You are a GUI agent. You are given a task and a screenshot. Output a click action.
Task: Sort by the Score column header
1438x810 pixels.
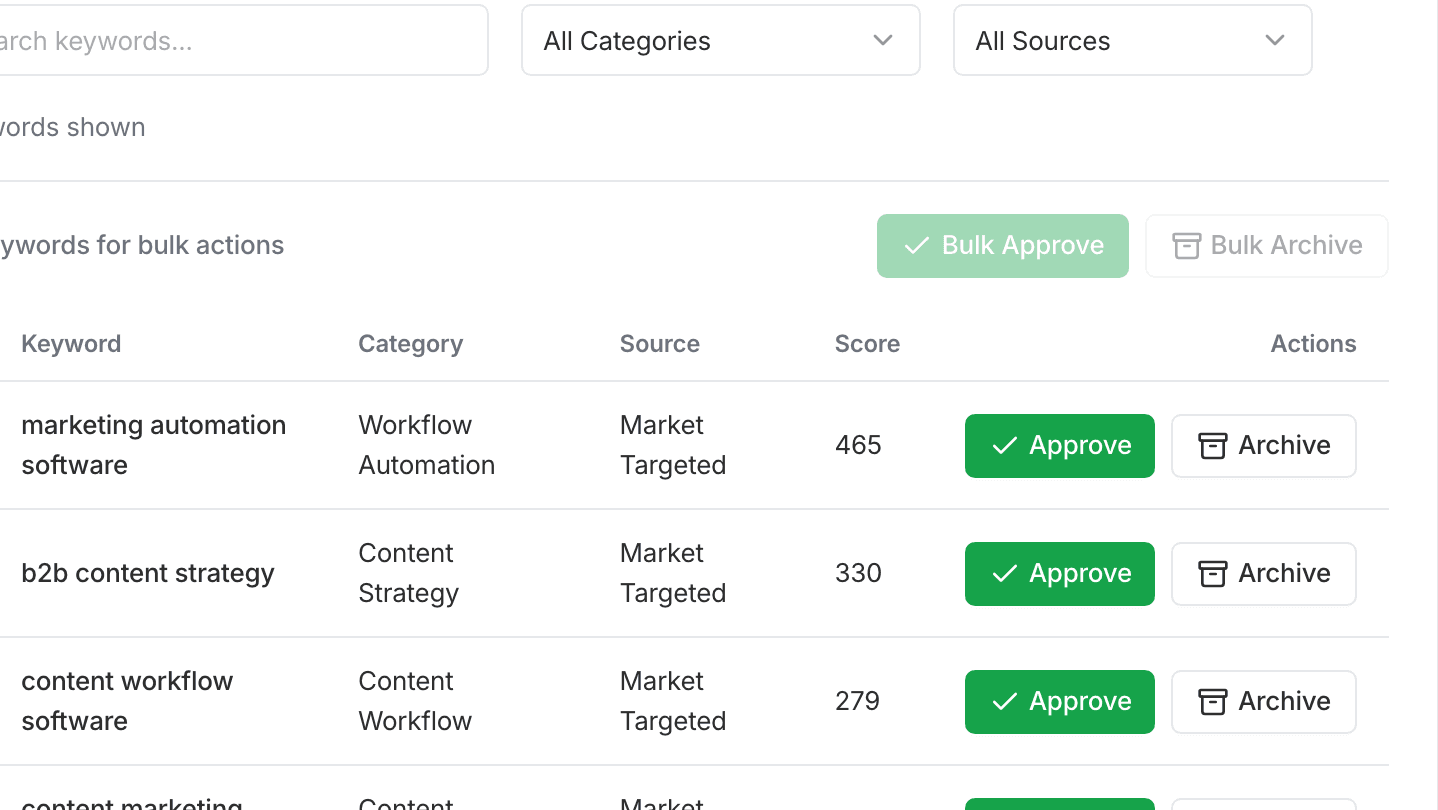(x=866, y=343)
